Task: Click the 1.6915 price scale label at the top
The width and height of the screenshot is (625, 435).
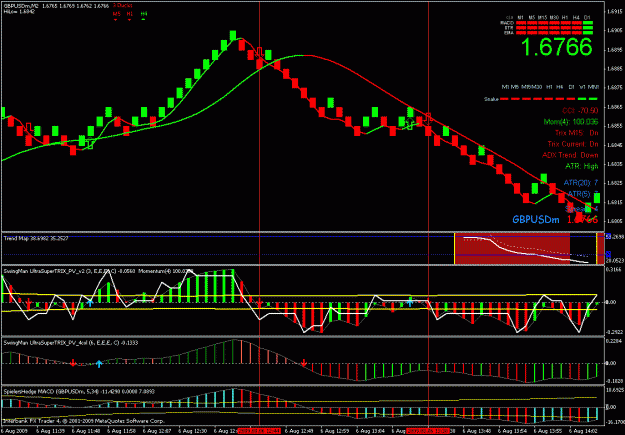Action: [613, 12]
